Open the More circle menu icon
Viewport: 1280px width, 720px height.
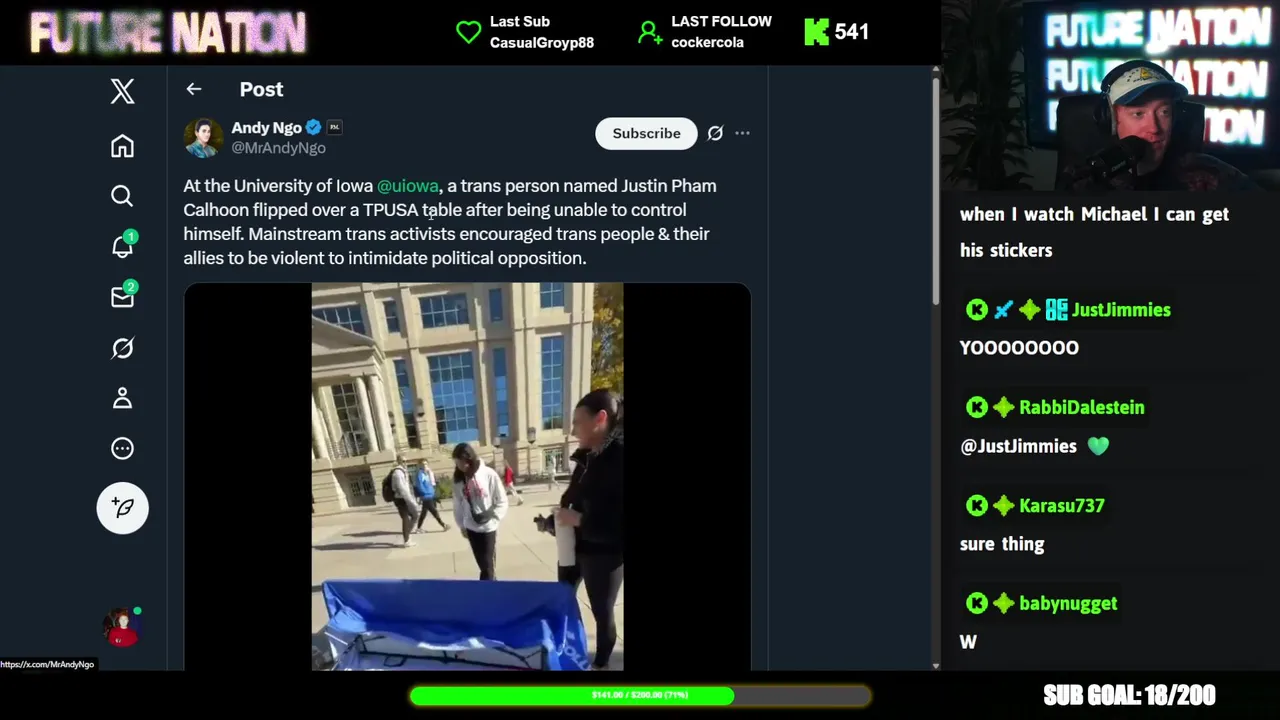point(122,448)
